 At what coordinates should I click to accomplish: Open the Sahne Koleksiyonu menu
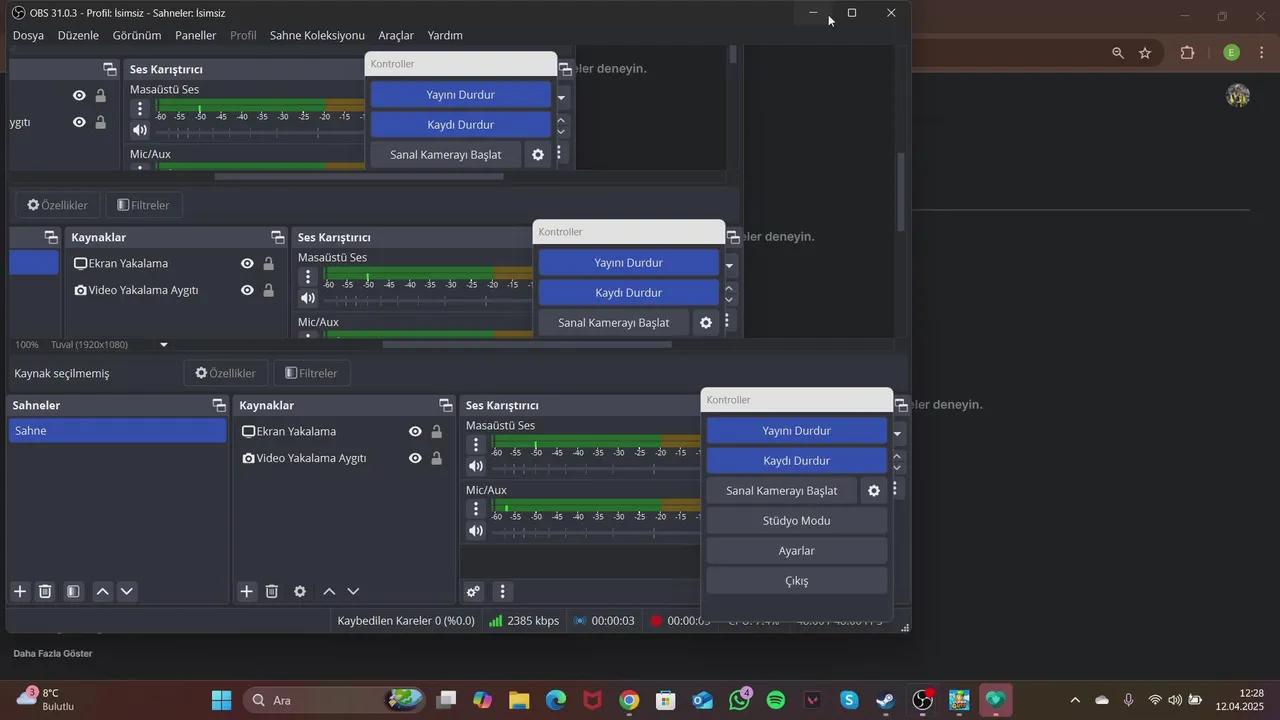(x=317, y=35)
